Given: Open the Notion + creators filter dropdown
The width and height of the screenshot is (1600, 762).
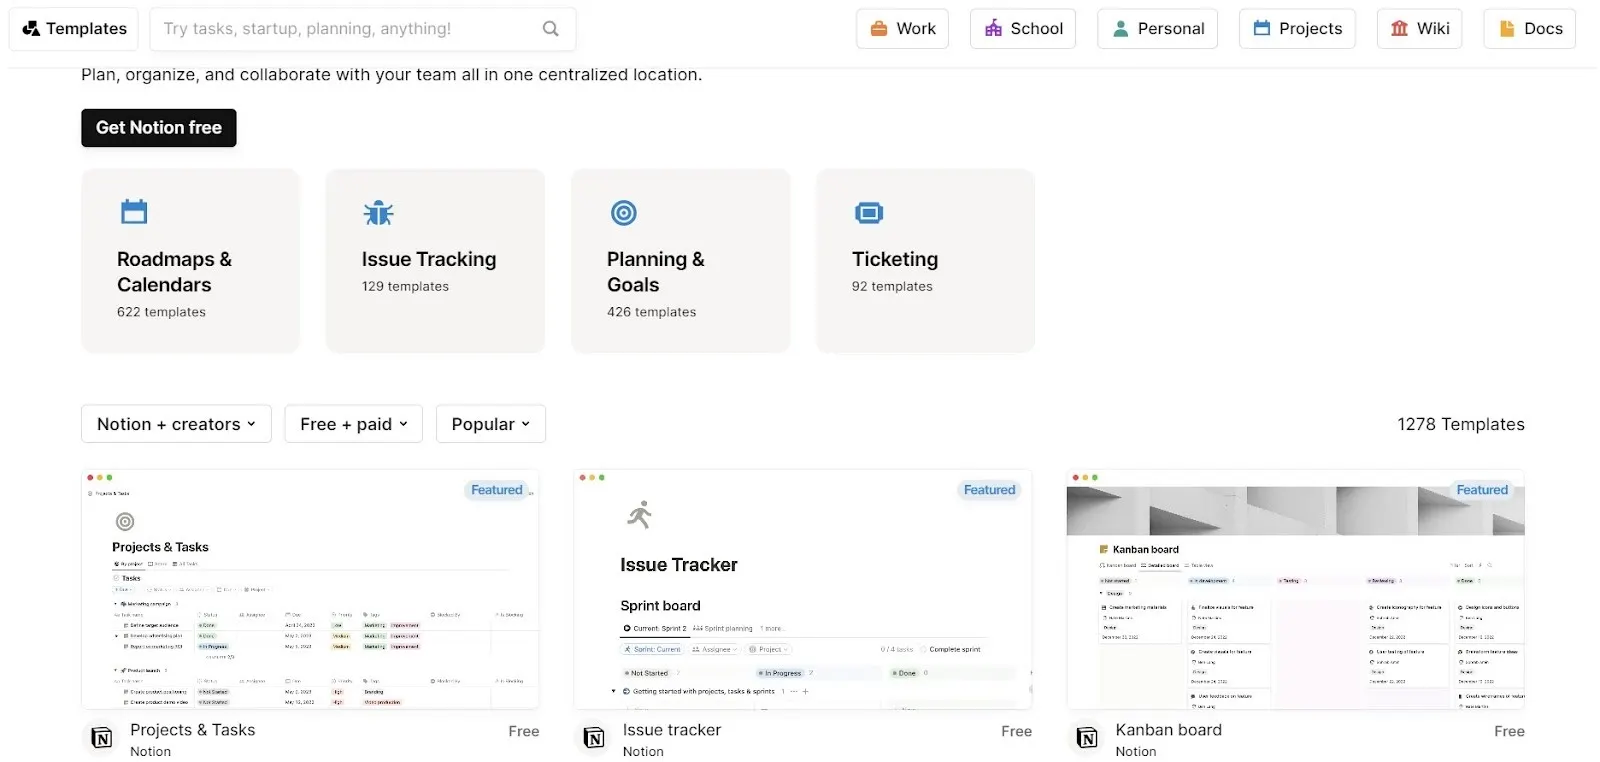Looking at the screenshot, I should [x=176, y=424].
